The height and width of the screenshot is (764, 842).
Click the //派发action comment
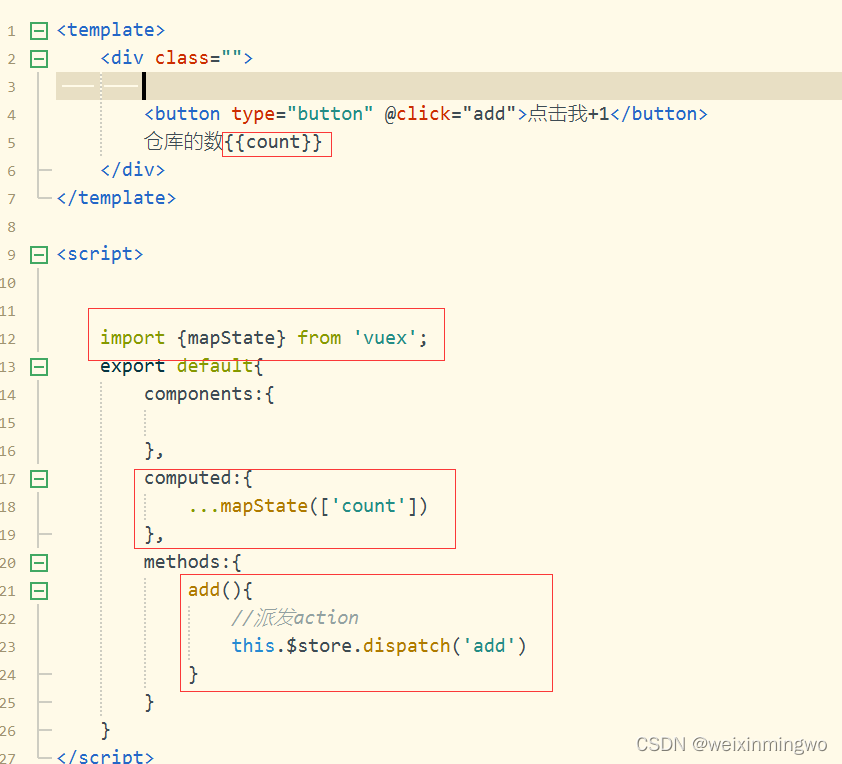click(x=295, y=618)
